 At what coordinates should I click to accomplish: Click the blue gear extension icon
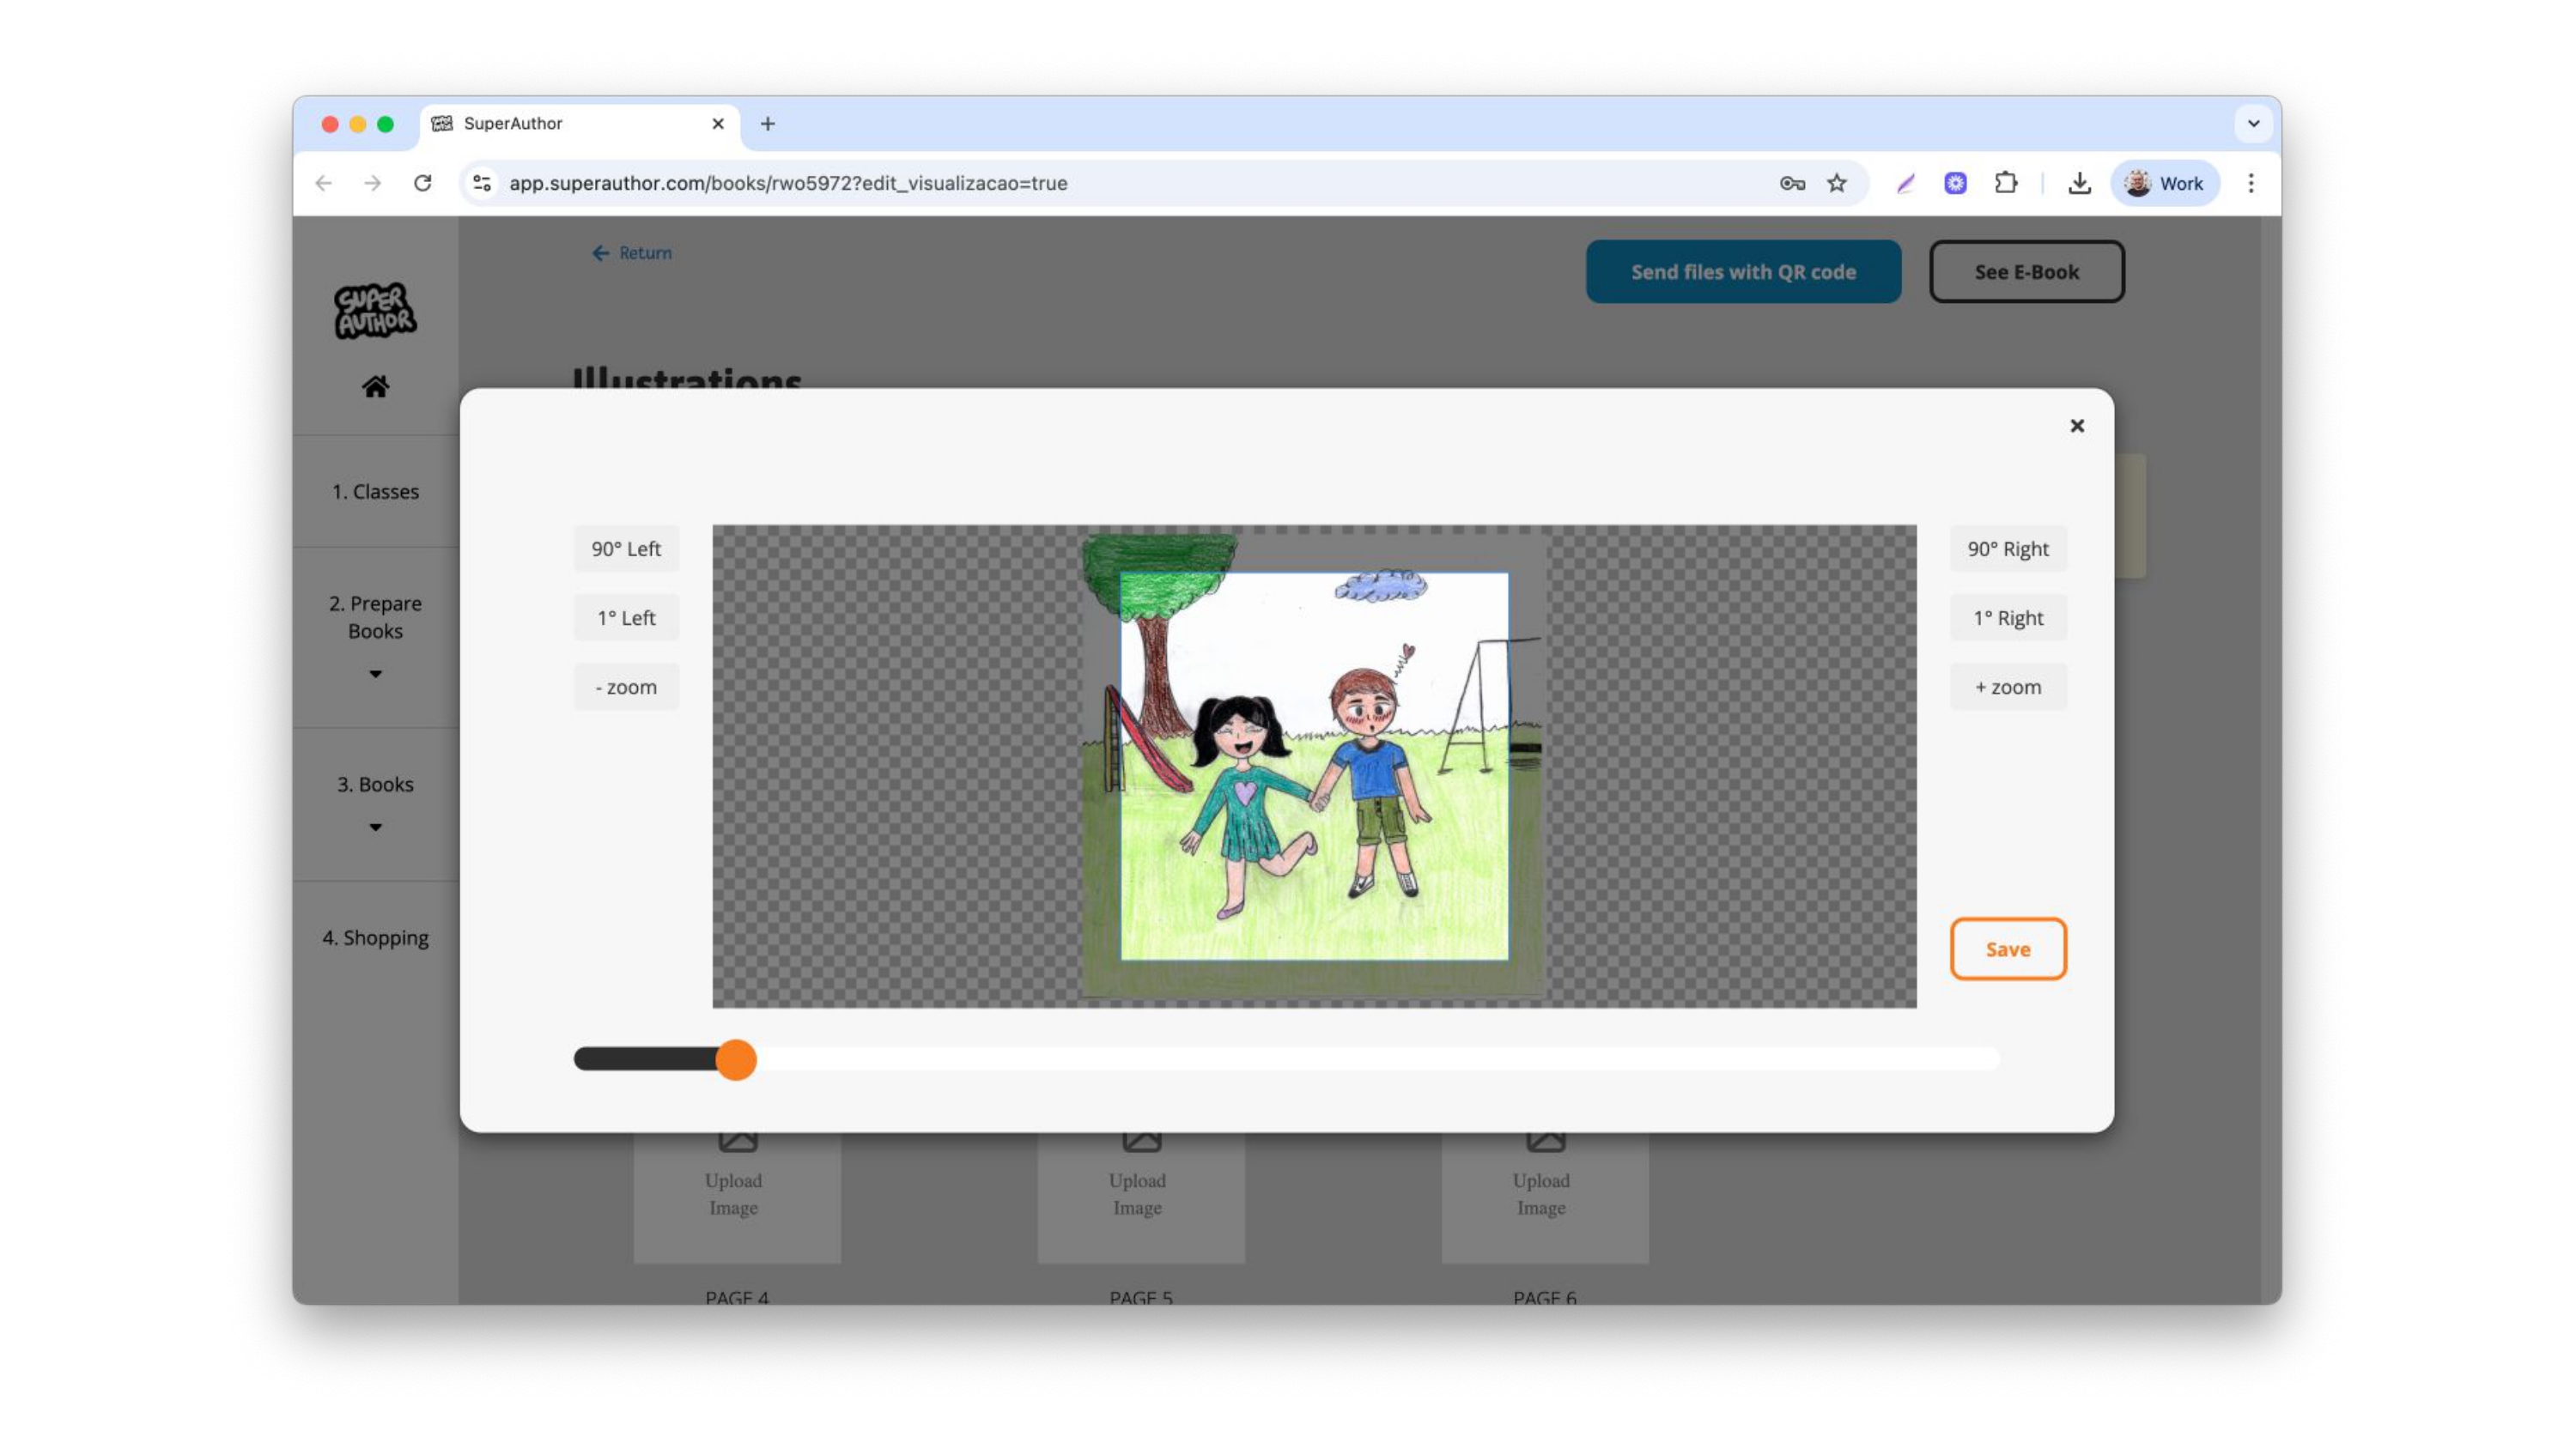click(x=1955, y=183)
